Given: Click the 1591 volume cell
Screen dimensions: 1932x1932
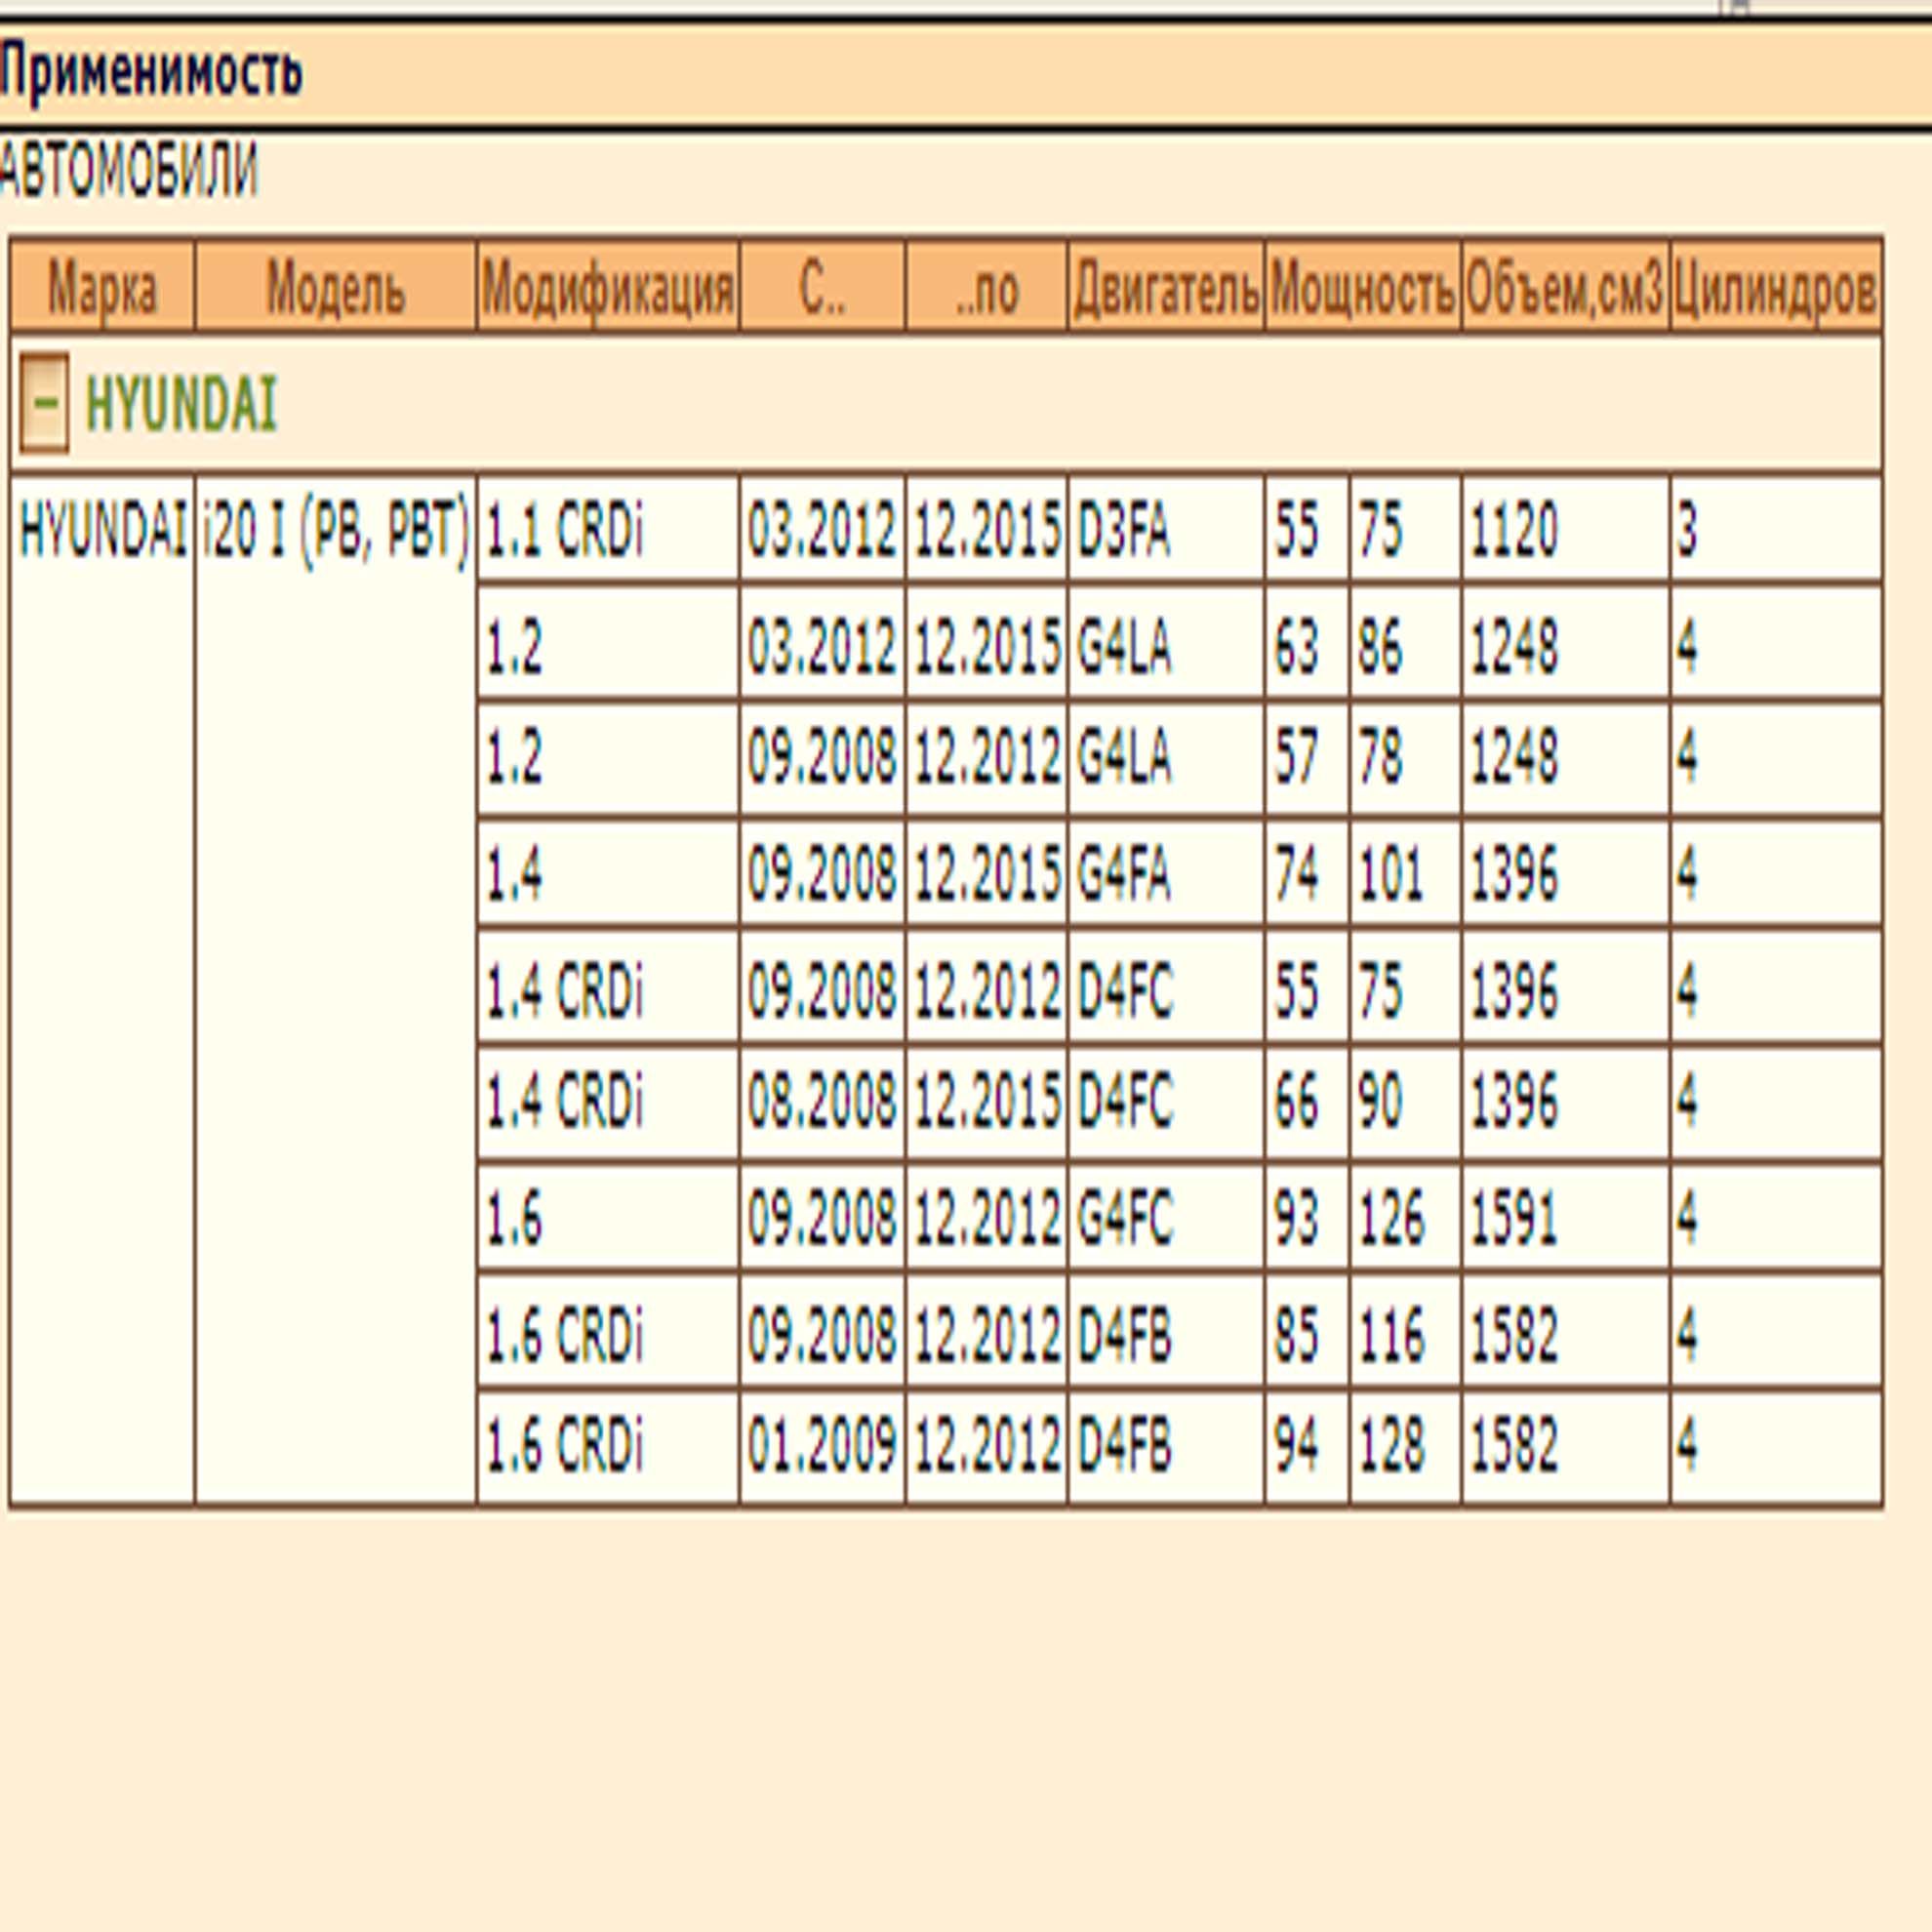Looking at the screenshot, I should coord(1514,1219).
